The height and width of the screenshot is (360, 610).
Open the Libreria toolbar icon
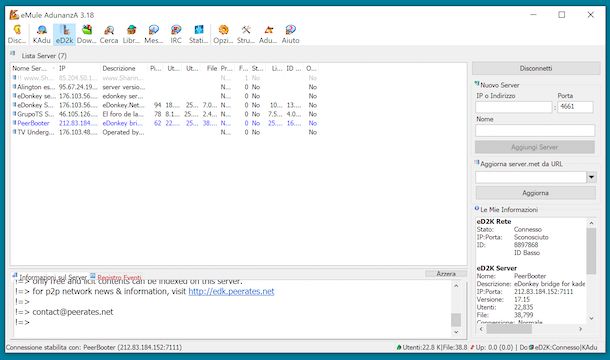pos(131,34)
